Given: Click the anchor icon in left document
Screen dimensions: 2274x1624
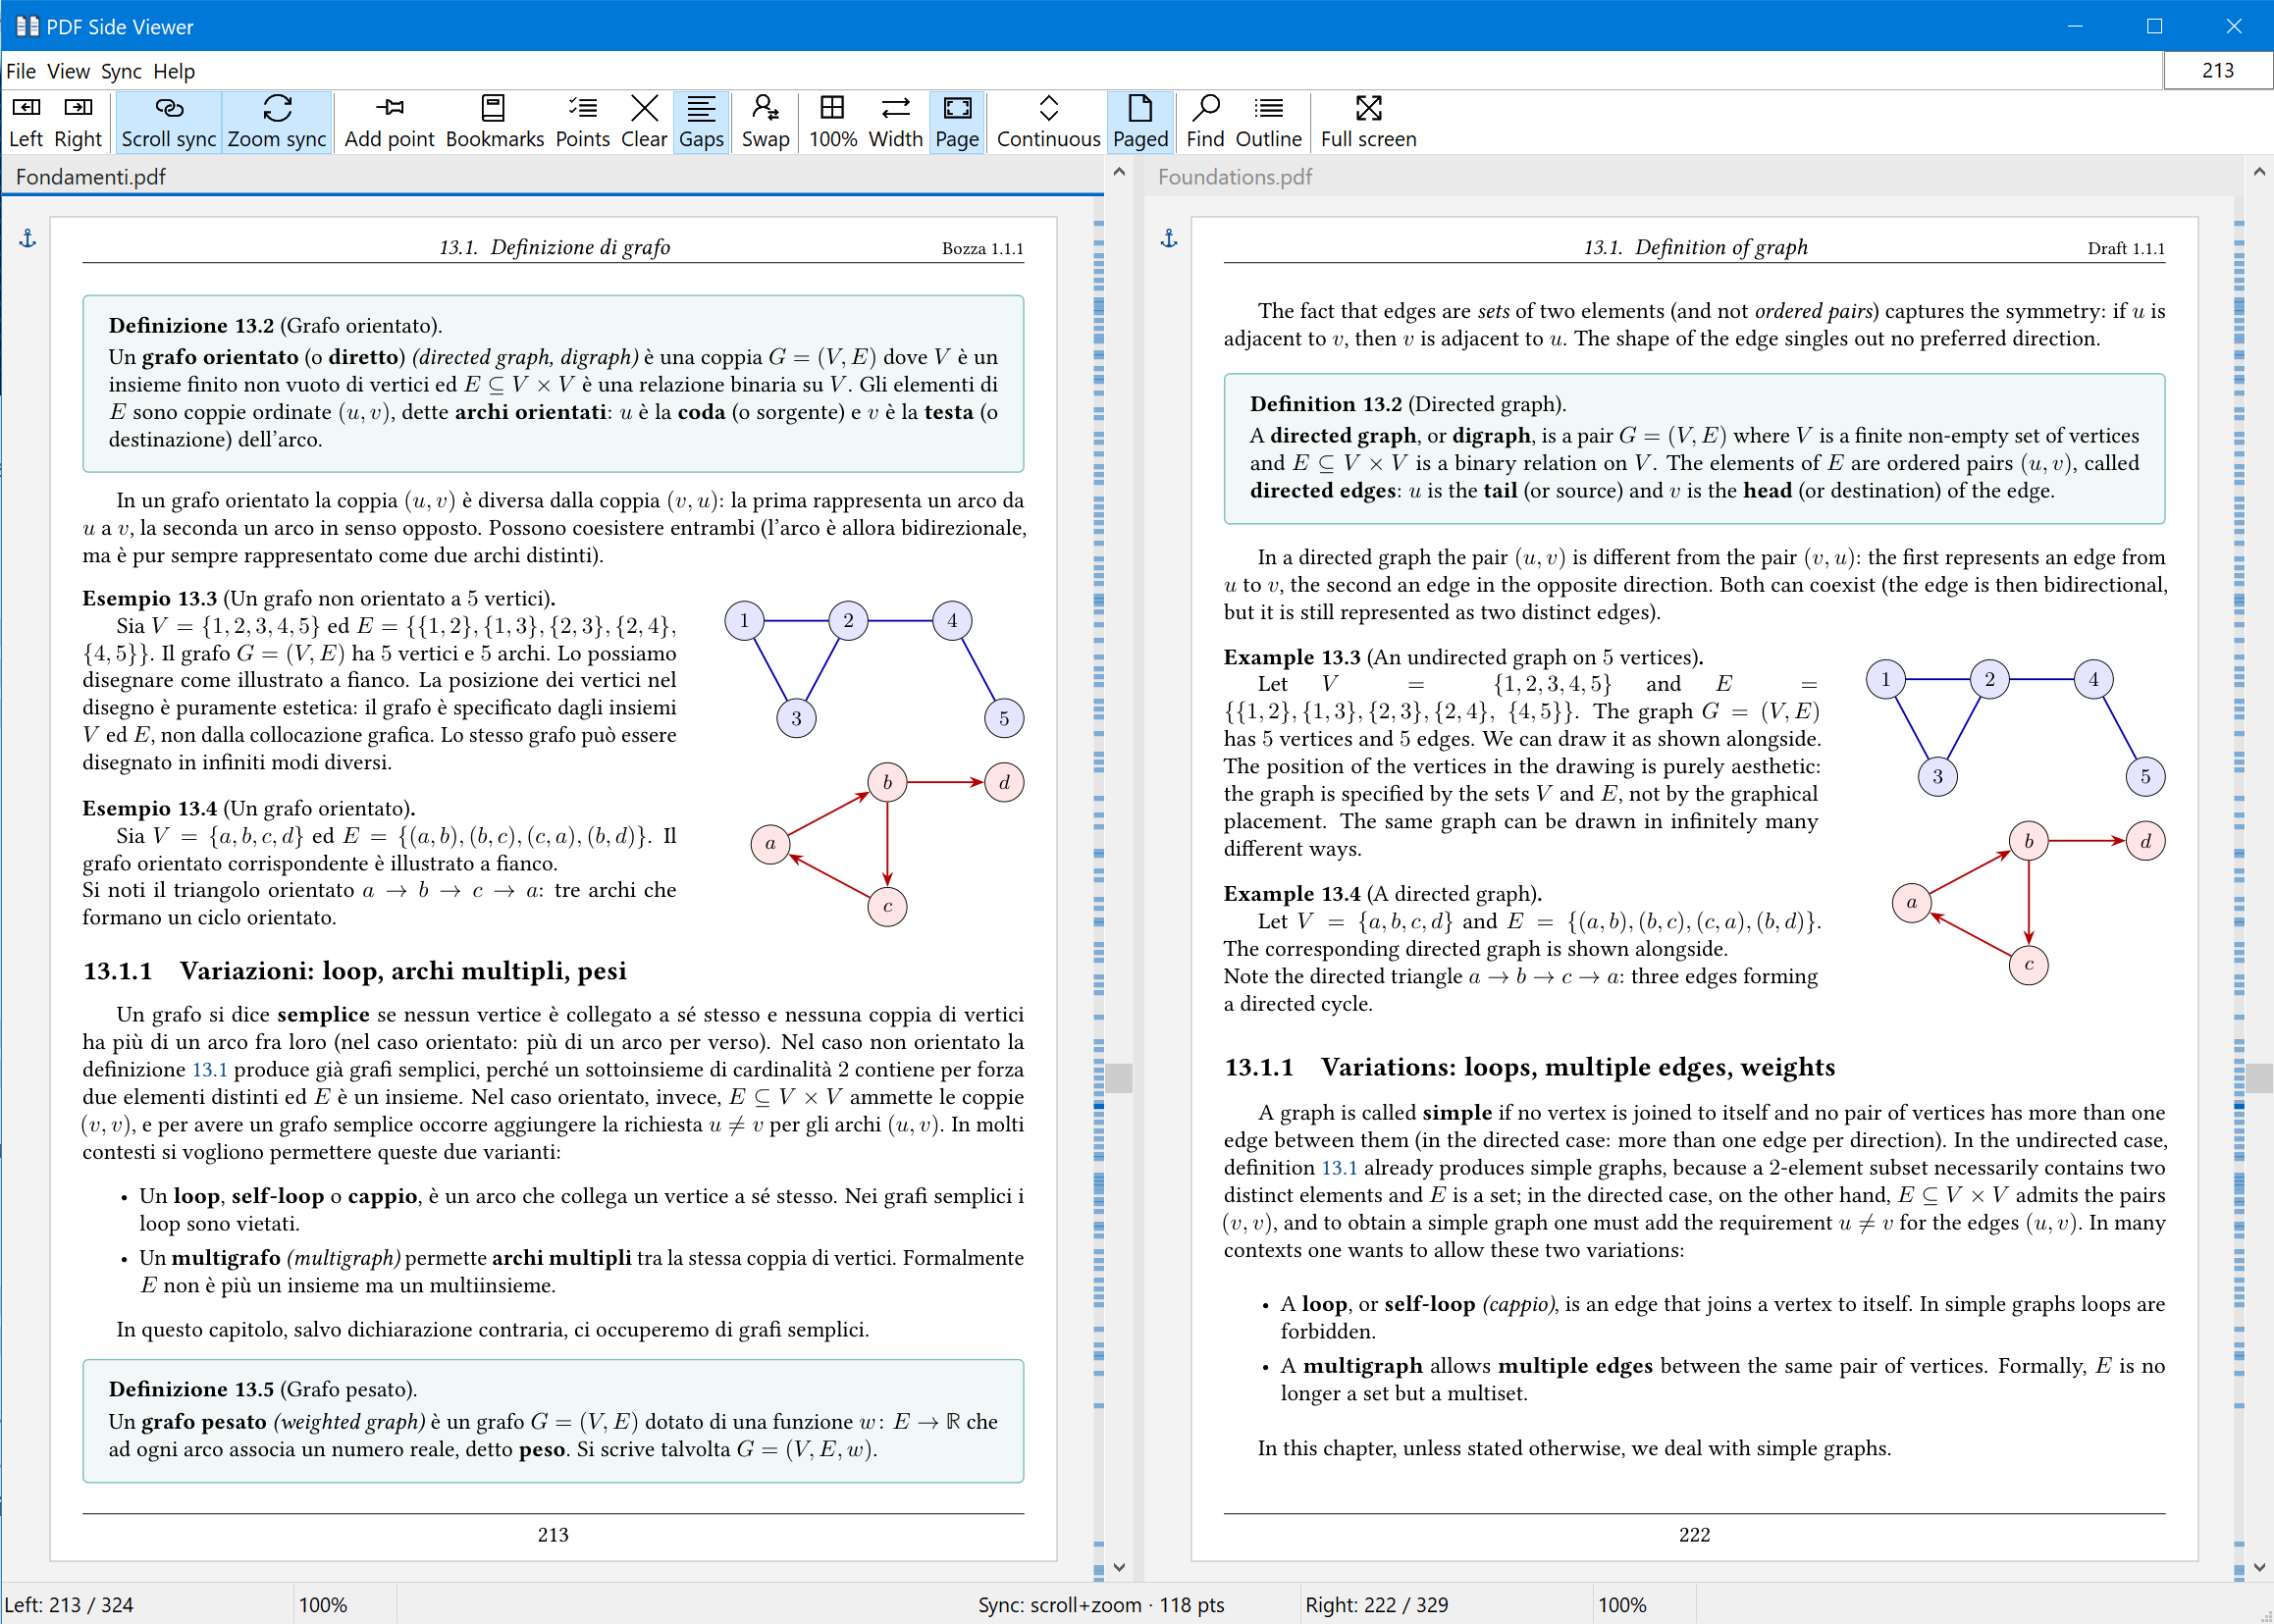Looking at the screenshot, I should tap(28, 238).
